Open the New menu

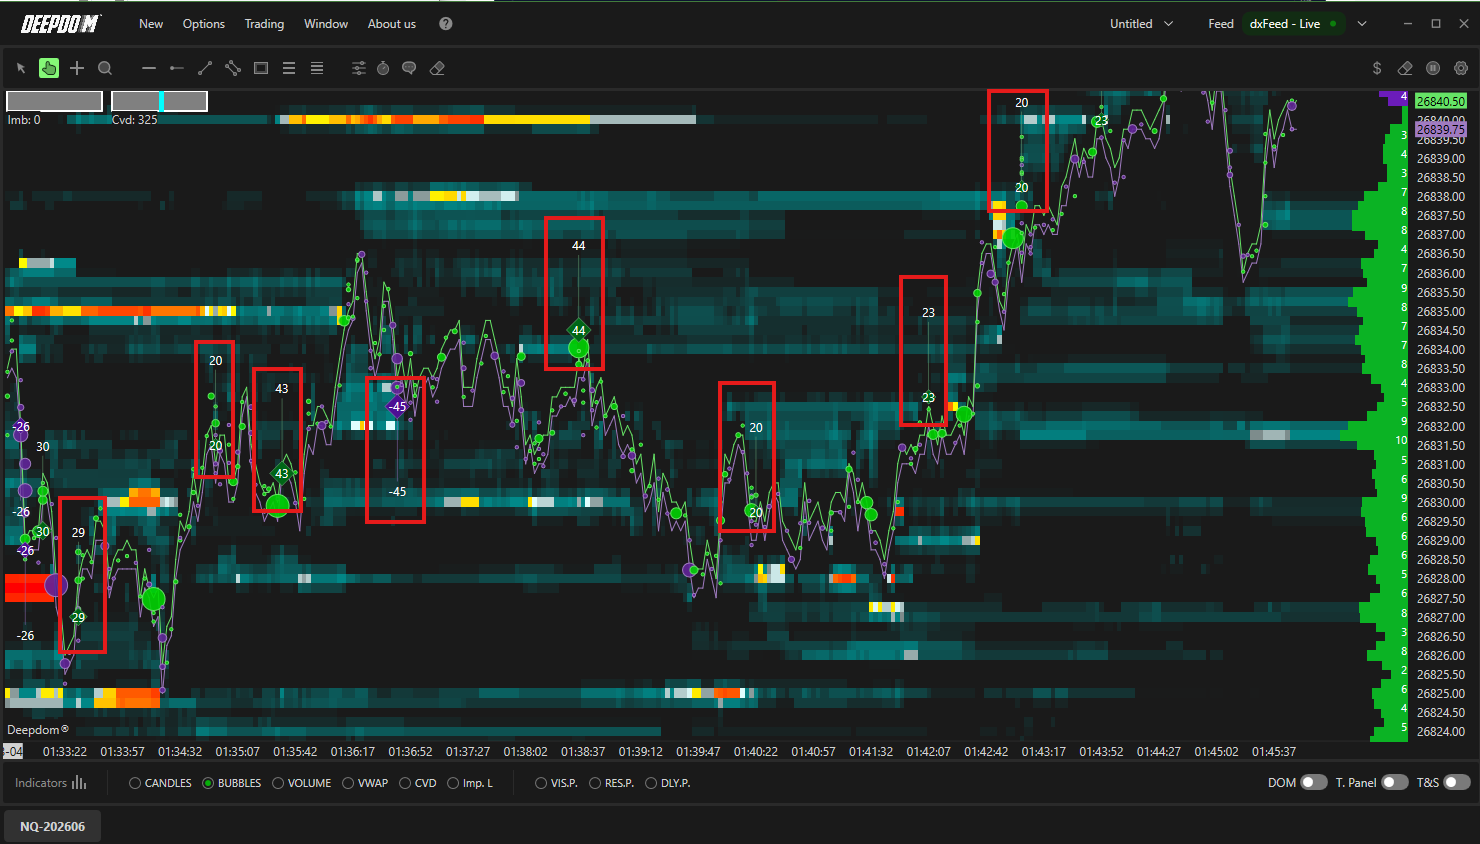151,24
